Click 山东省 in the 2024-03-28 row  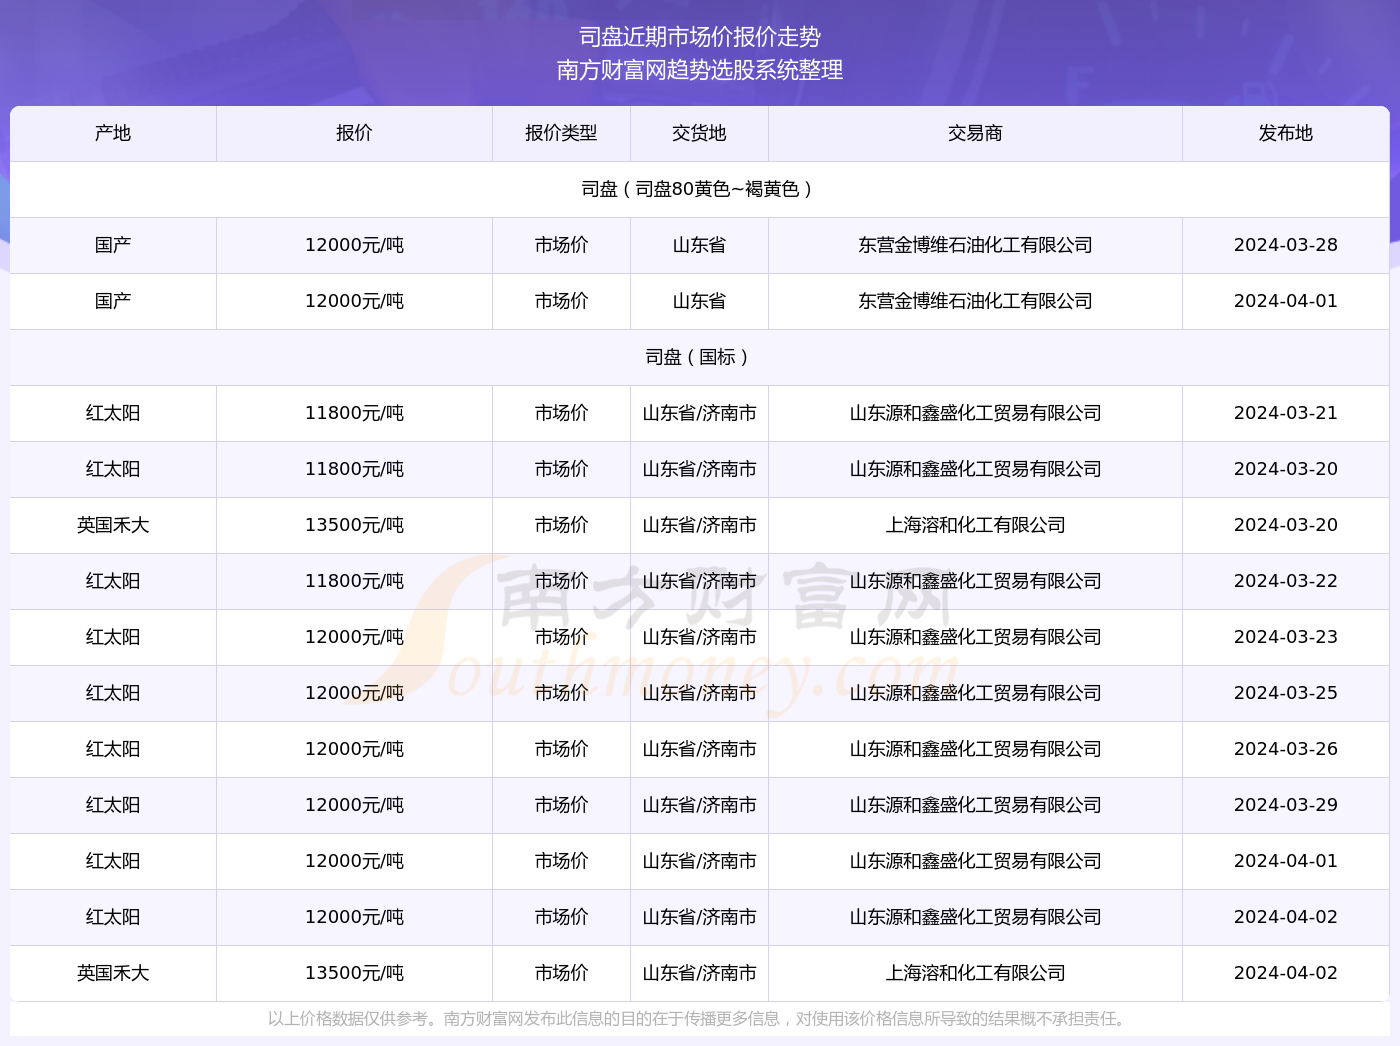(x=699, y=245)
